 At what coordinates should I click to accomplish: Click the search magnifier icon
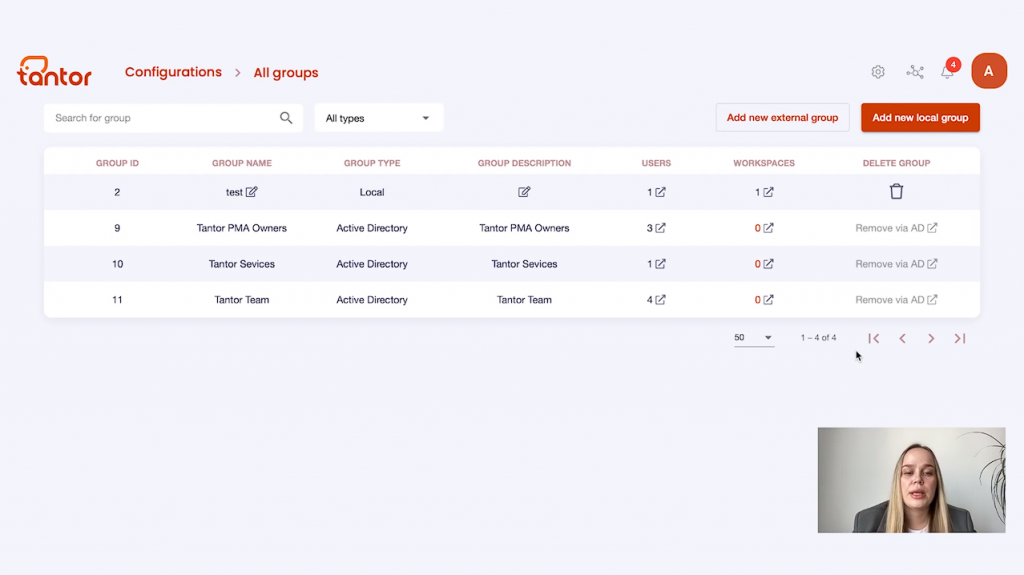pos(286,118)
